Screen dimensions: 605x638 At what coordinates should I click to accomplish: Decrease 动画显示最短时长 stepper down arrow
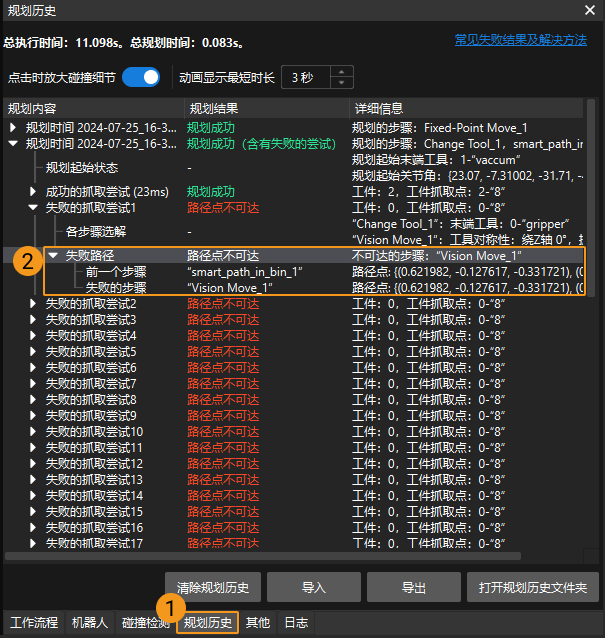341,82
